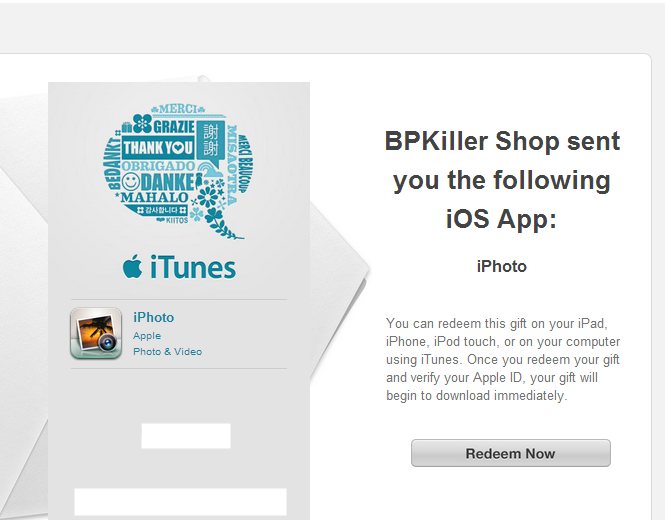Click the redeem instructions paragraph
The width and height of the screenshot is (665, 520).
point(503,359)
